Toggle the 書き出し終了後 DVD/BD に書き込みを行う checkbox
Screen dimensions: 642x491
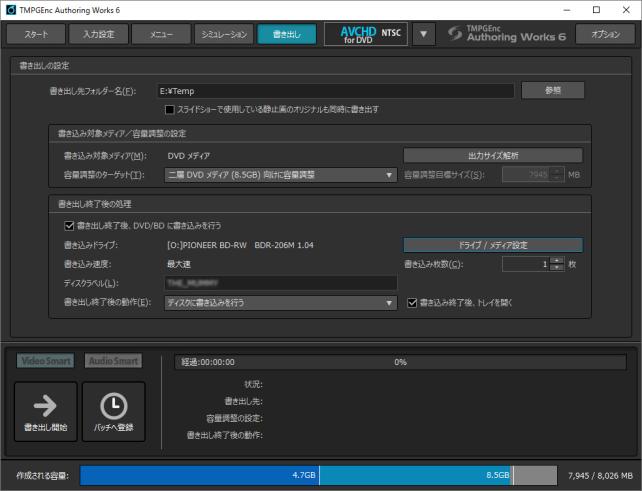point(69,226)
